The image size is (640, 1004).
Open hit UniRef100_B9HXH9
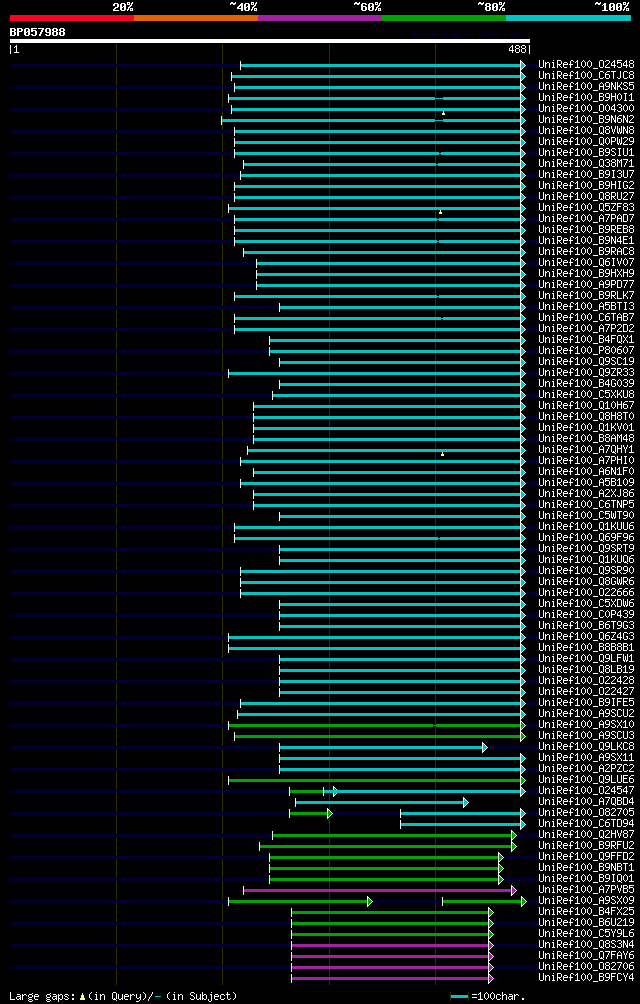click(x=586, y=273)
